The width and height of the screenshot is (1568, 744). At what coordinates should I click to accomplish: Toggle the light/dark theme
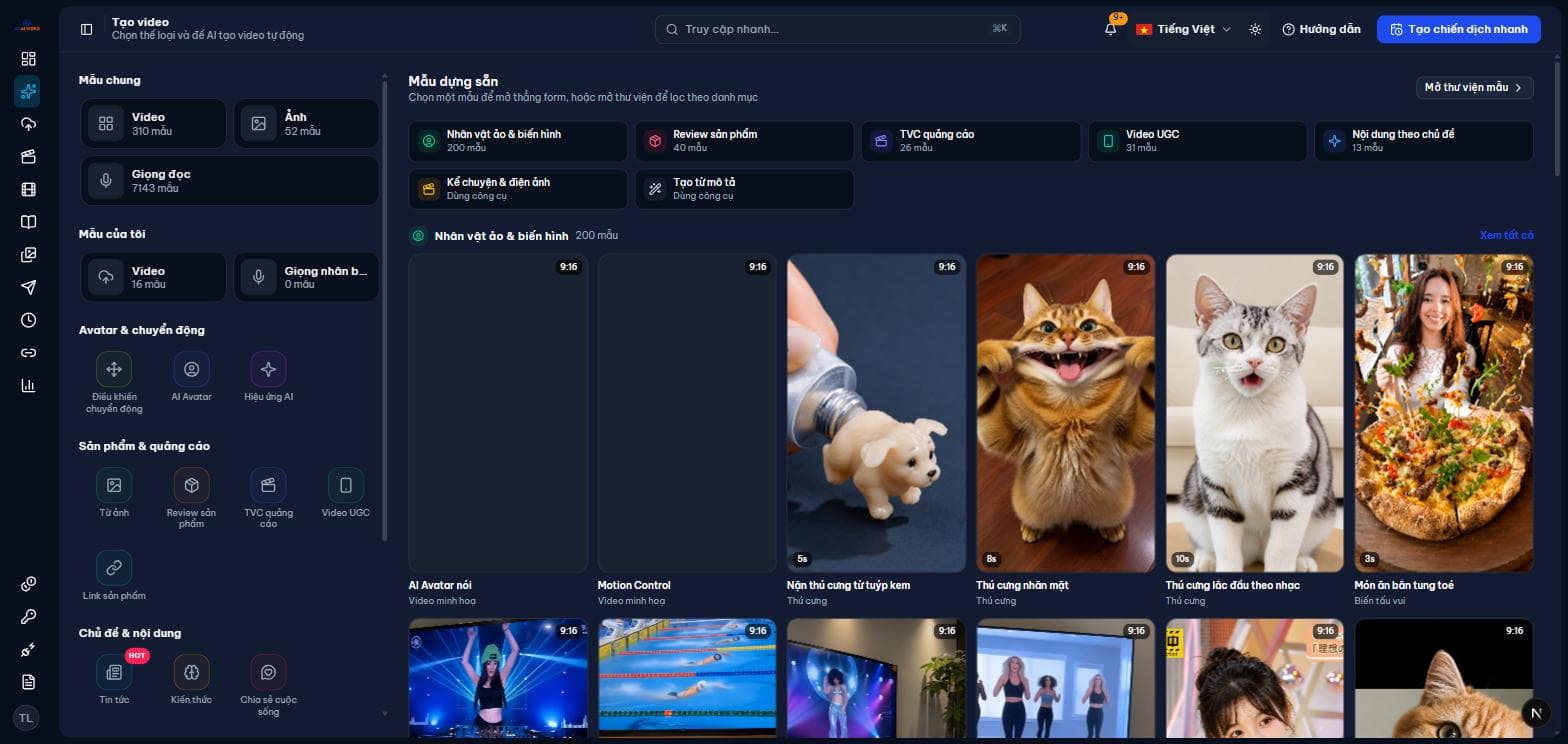1255,29
